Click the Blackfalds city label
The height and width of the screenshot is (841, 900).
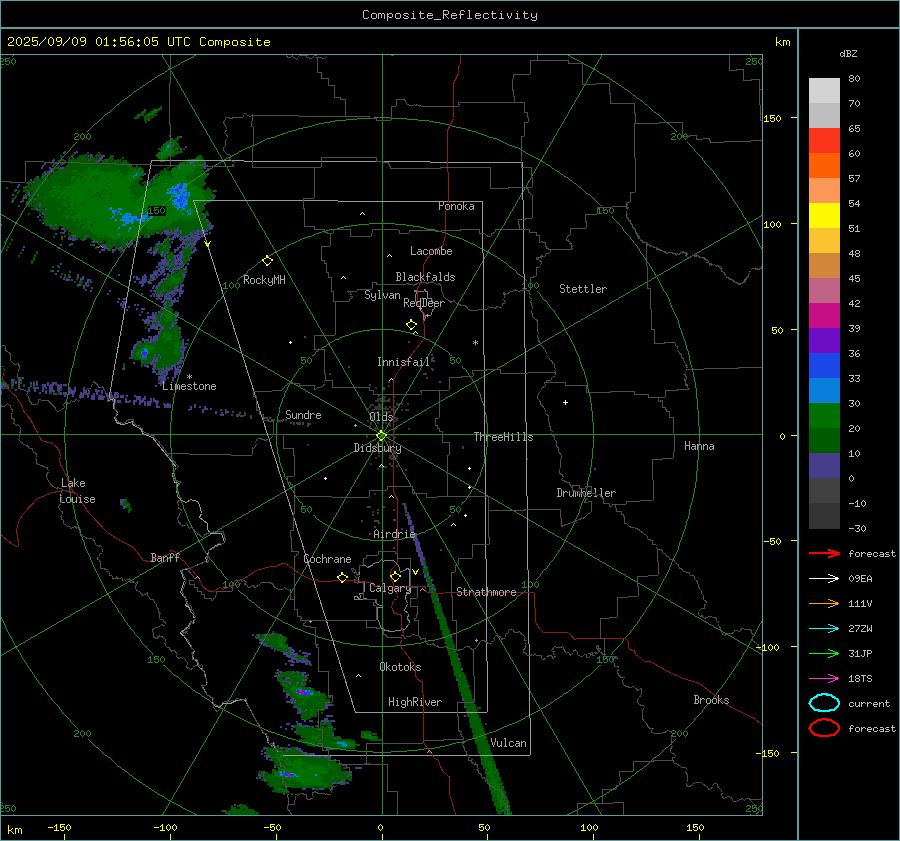[x=425, y=277]
